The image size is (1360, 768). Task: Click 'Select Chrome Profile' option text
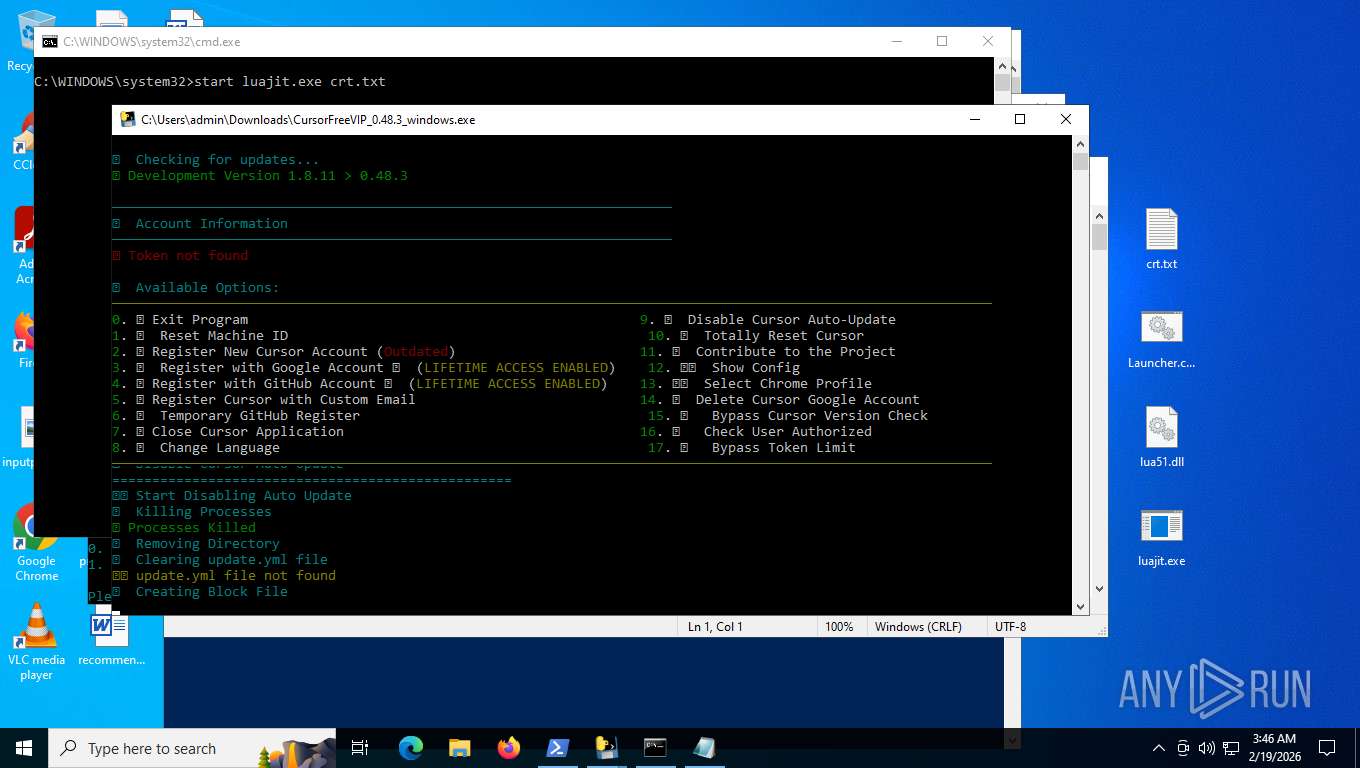(787, 384)
